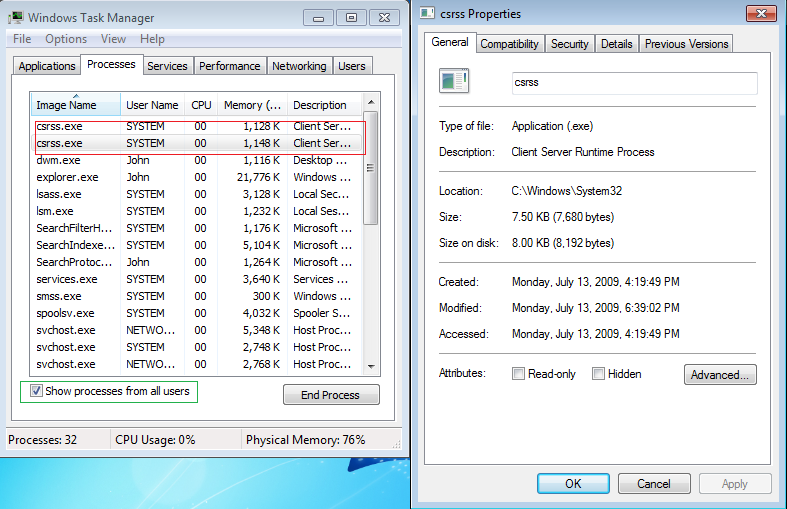Click the Apply button in csrss Properties

(x=735, y=484)
